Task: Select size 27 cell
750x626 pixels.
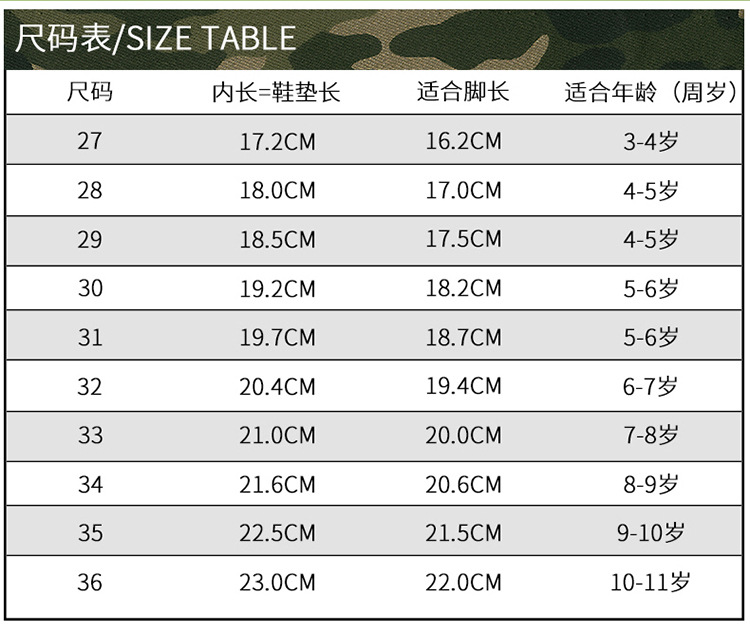Action: [x=90, y=141]
